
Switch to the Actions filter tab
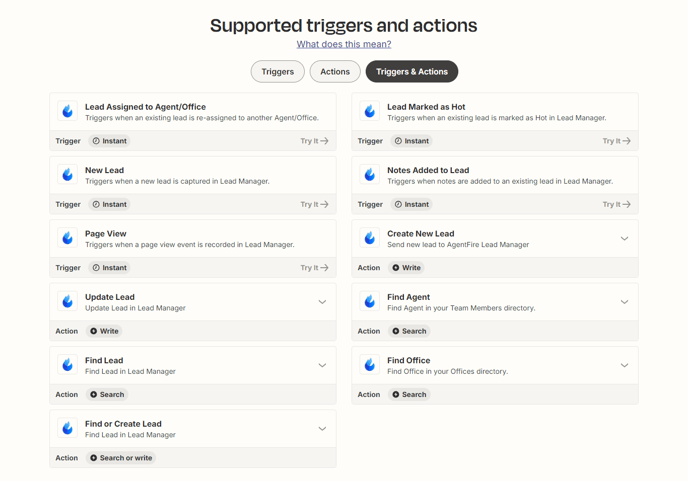click(335, 72)
